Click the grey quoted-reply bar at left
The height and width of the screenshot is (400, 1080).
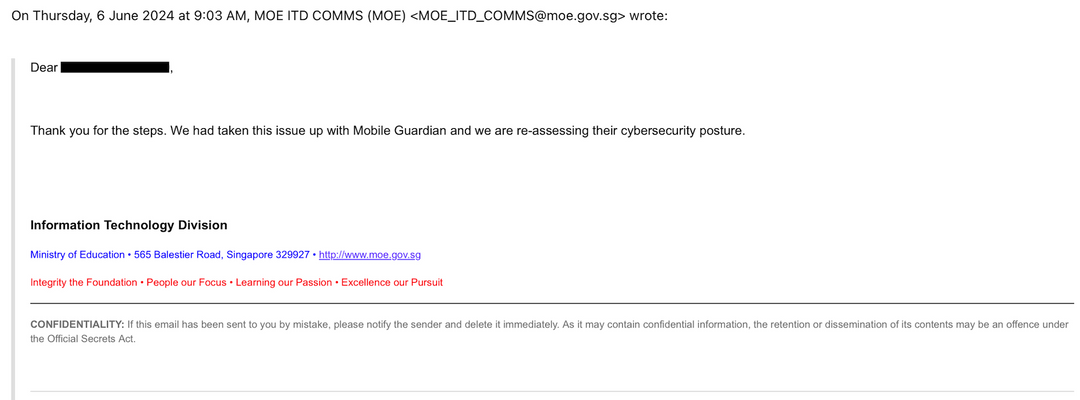12,229
